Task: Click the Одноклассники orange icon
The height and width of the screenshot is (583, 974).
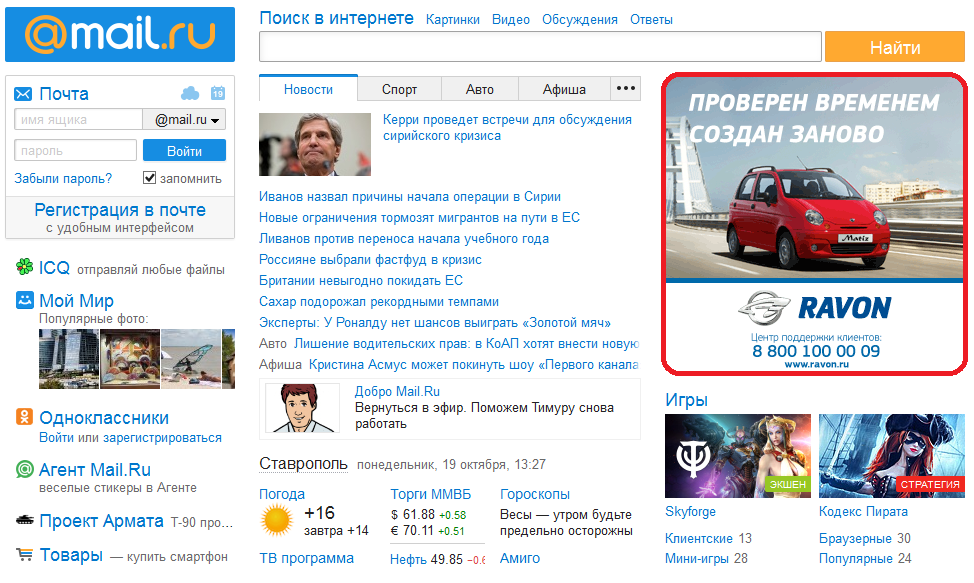Action: pyautogui.click(x=25, y=418)
